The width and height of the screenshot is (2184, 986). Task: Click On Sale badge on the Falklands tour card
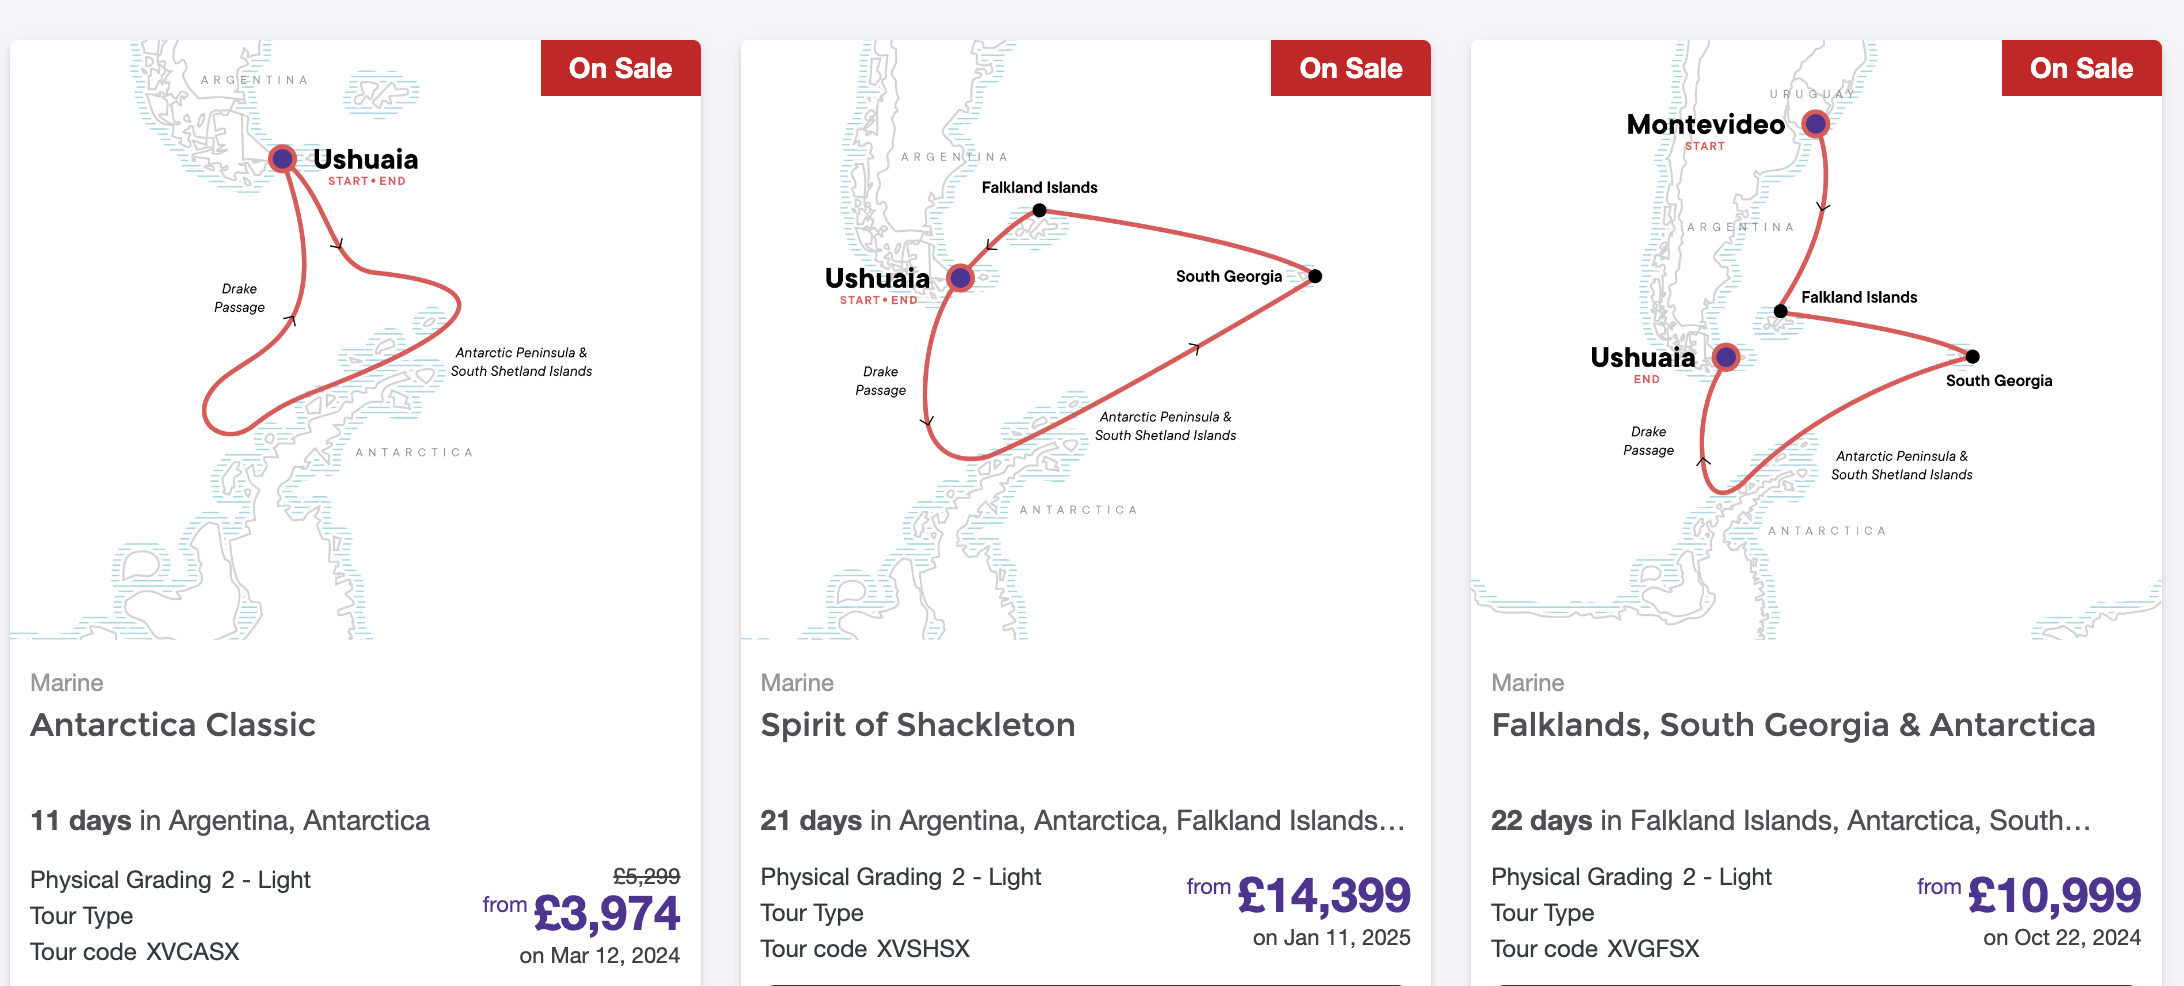2081,68
